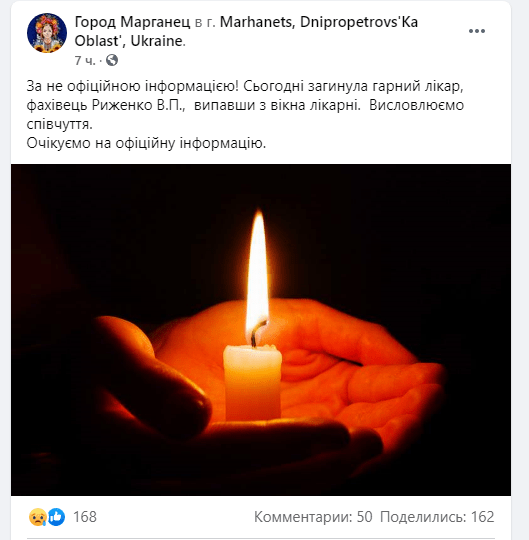Open 'Поделились: 162' shares list
The height and width of the screenshot is (540, 529).
(437, 517)
